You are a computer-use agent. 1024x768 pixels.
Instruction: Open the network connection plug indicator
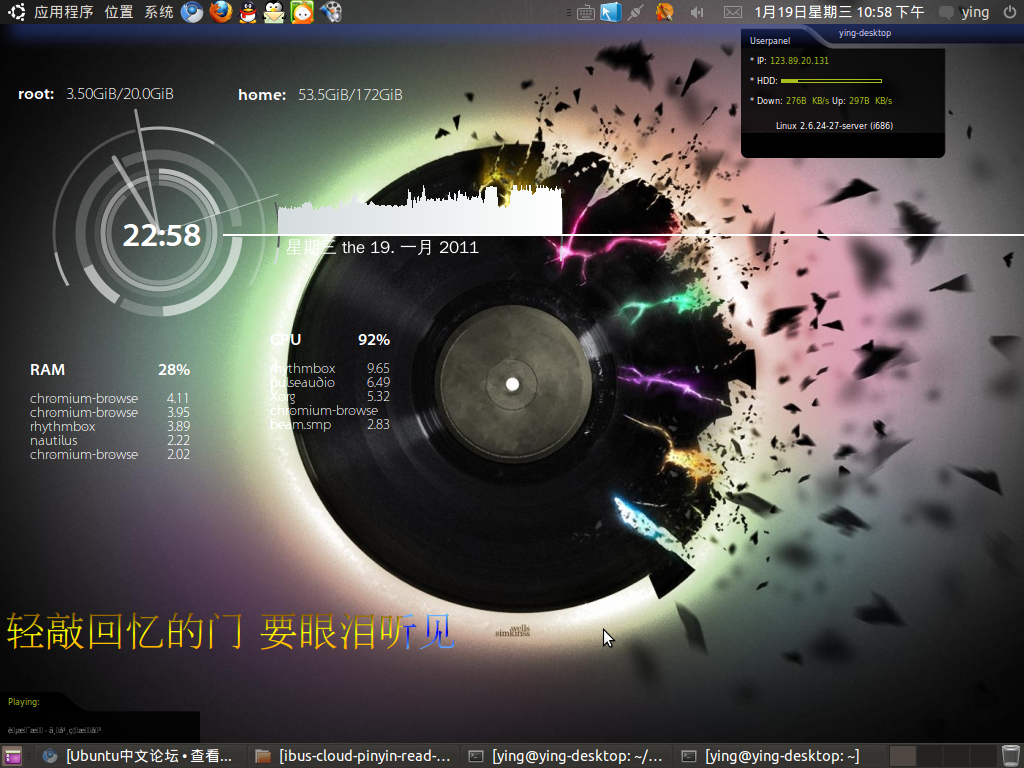(635, 12)
